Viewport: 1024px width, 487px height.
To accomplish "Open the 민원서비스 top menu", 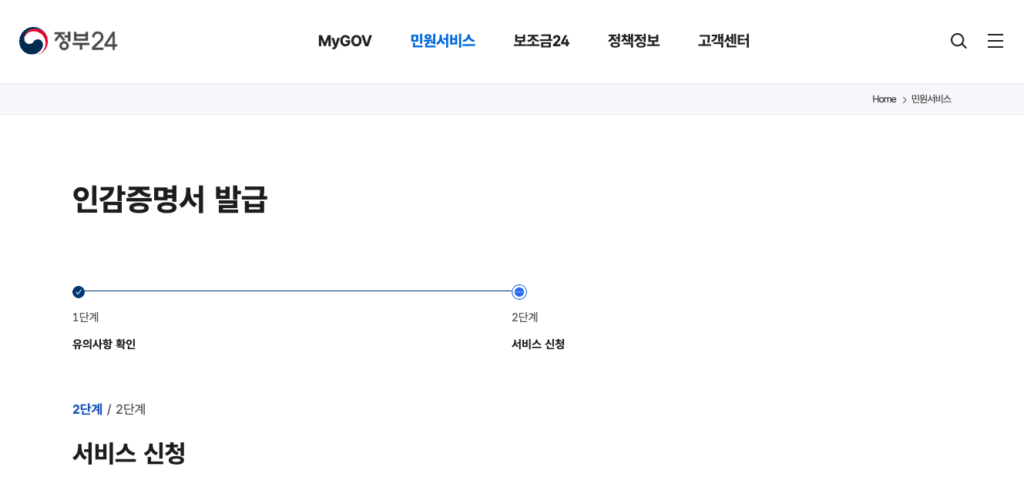I will [x=442, y=41].
